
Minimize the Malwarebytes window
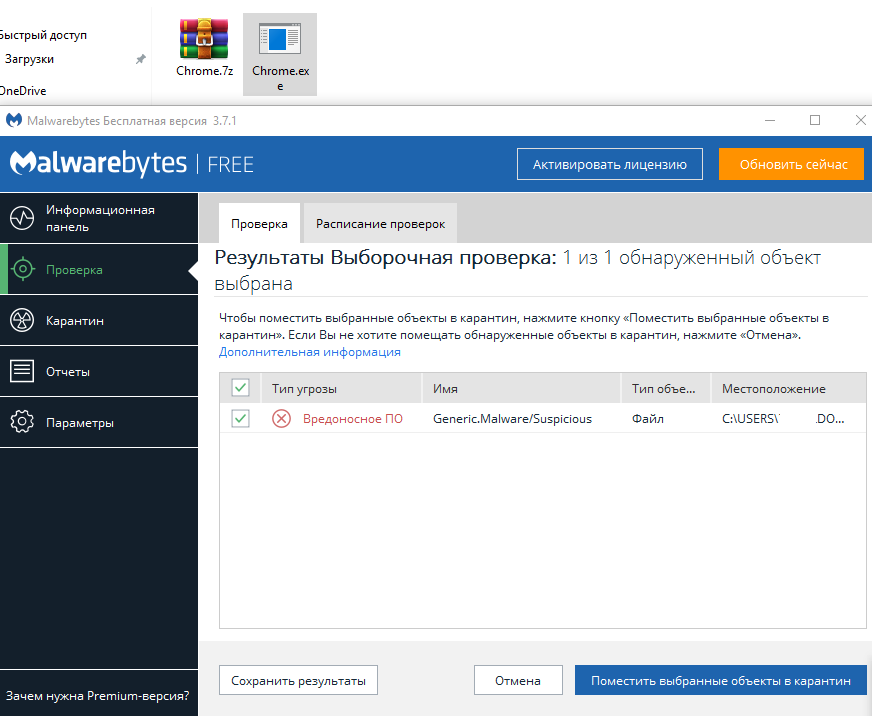point(770,120)
